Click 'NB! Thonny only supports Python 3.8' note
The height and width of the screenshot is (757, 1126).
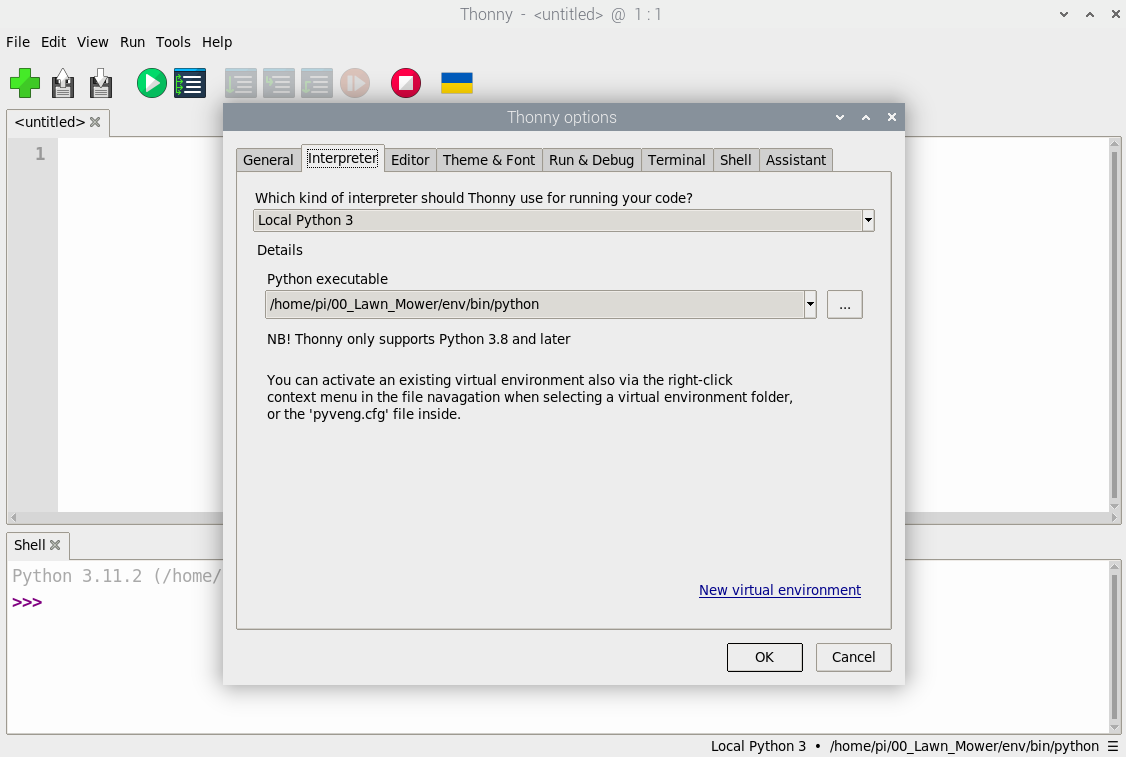point(419,339)
